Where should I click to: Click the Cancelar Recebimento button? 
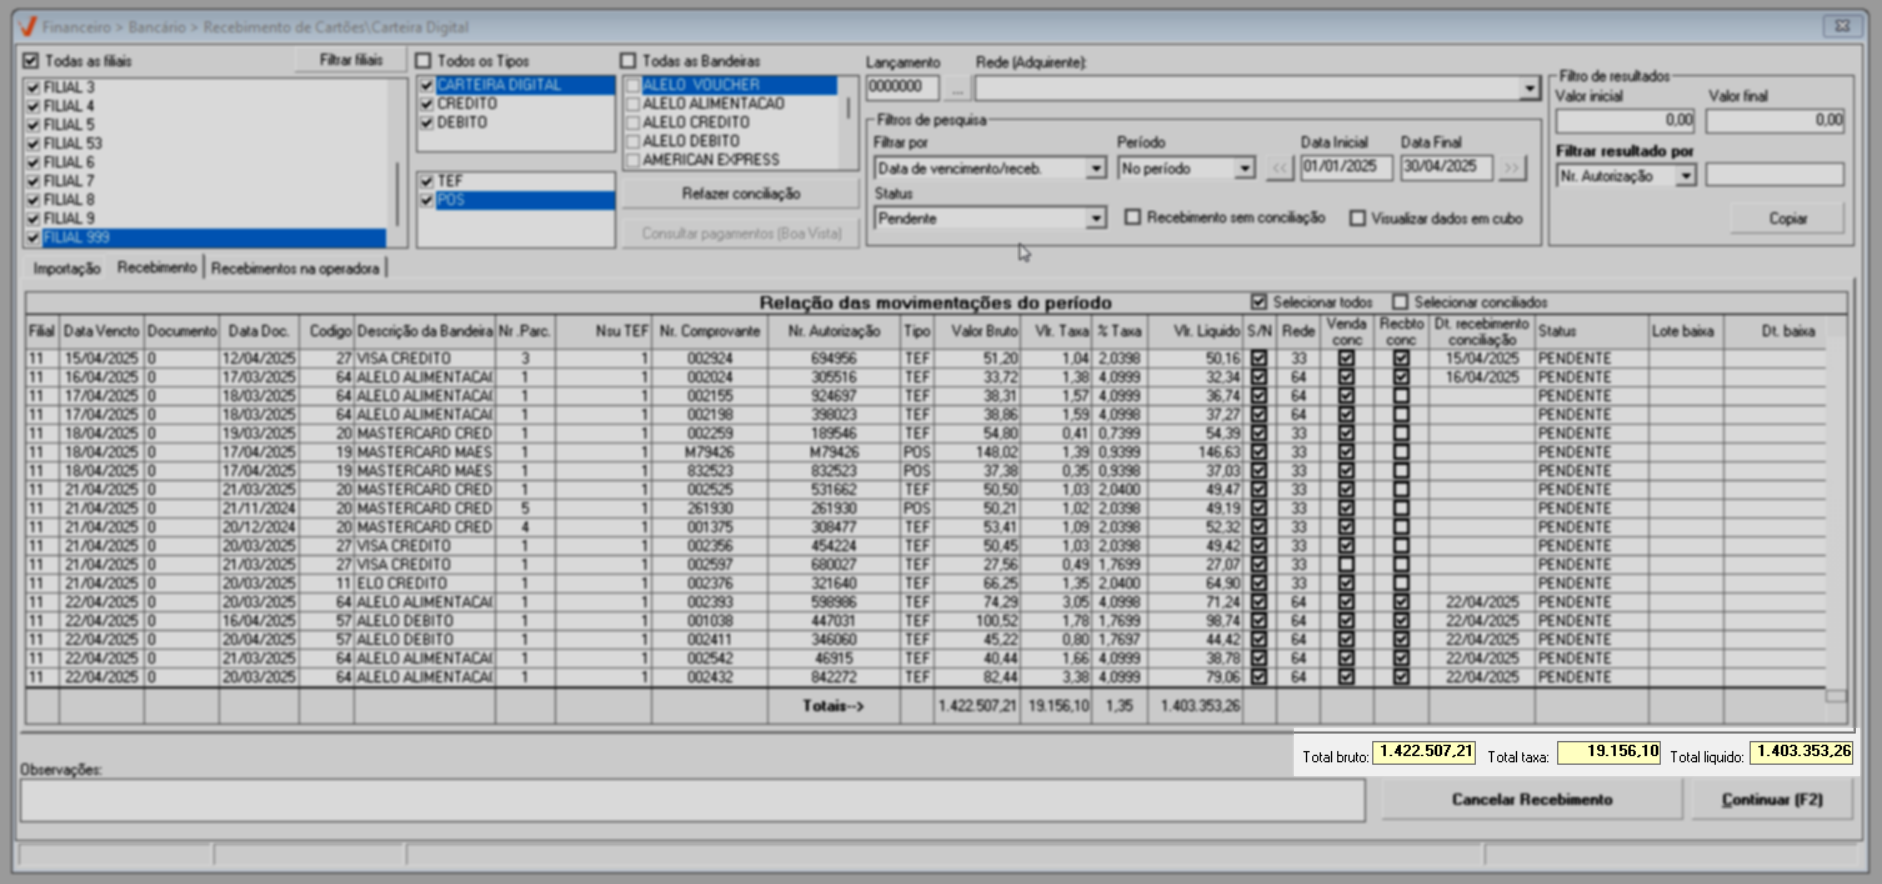point(1531,800)
